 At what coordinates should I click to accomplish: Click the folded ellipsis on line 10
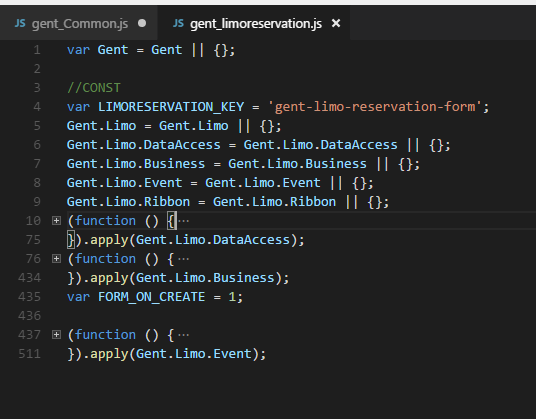[184, 221]
